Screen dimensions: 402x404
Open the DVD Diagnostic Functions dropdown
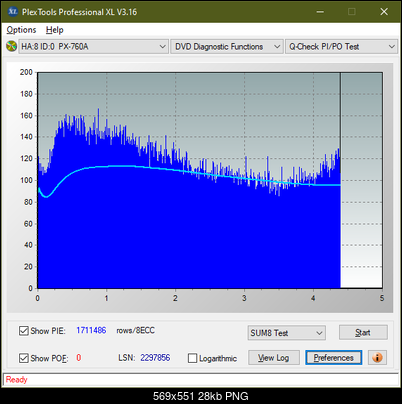(x=227, y=47)
